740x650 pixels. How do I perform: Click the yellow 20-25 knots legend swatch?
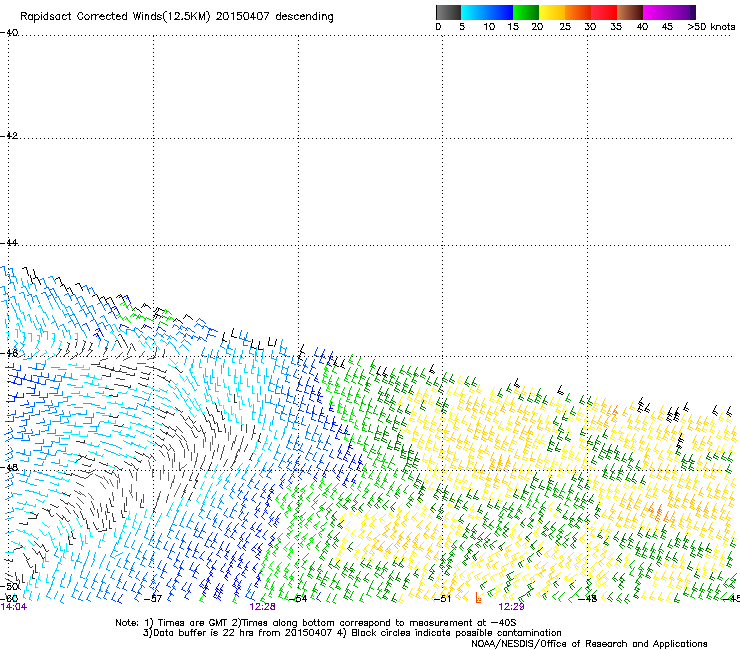pos(552,12)
